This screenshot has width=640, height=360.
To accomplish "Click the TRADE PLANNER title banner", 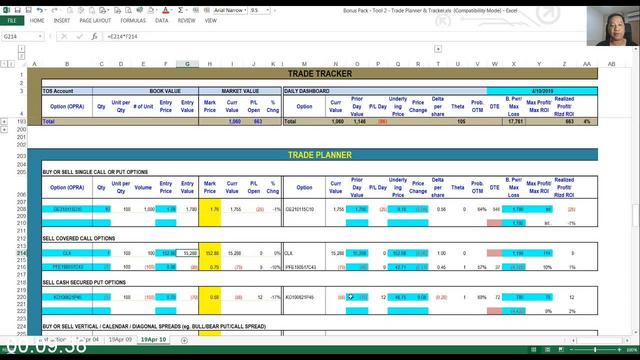I will 320,155.
